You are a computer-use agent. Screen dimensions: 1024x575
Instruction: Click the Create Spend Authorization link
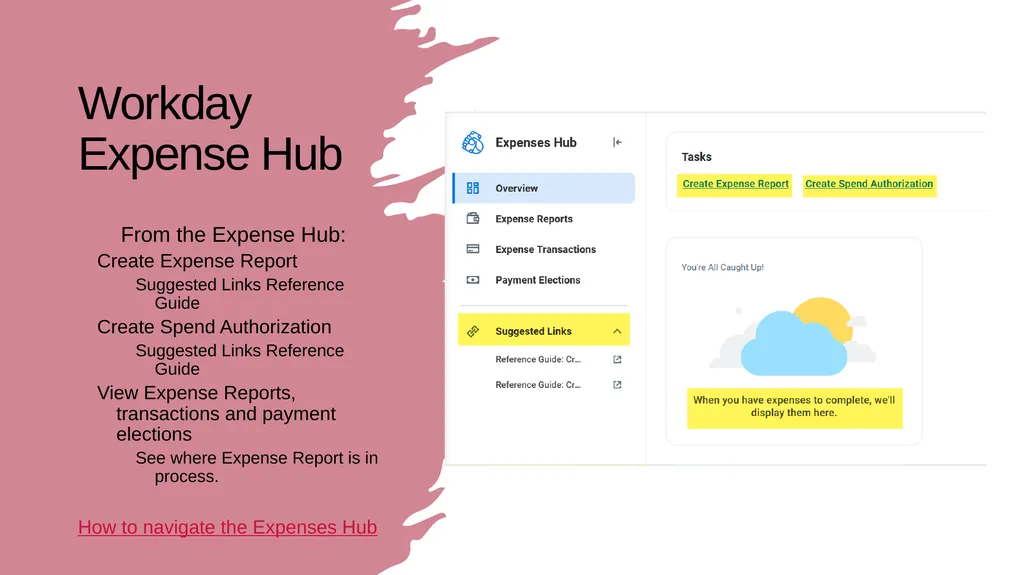tap(869, 184)
